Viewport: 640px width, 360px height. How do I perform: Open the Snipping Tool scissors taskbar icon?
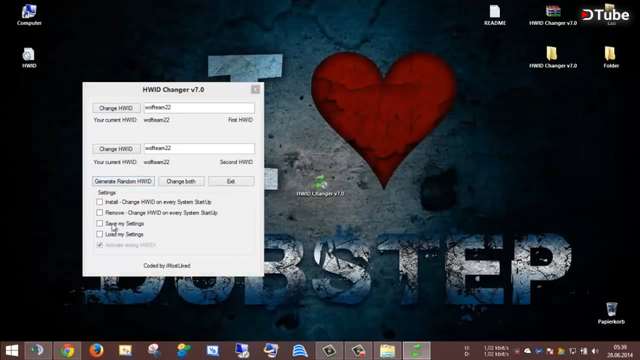click(154, 351)
